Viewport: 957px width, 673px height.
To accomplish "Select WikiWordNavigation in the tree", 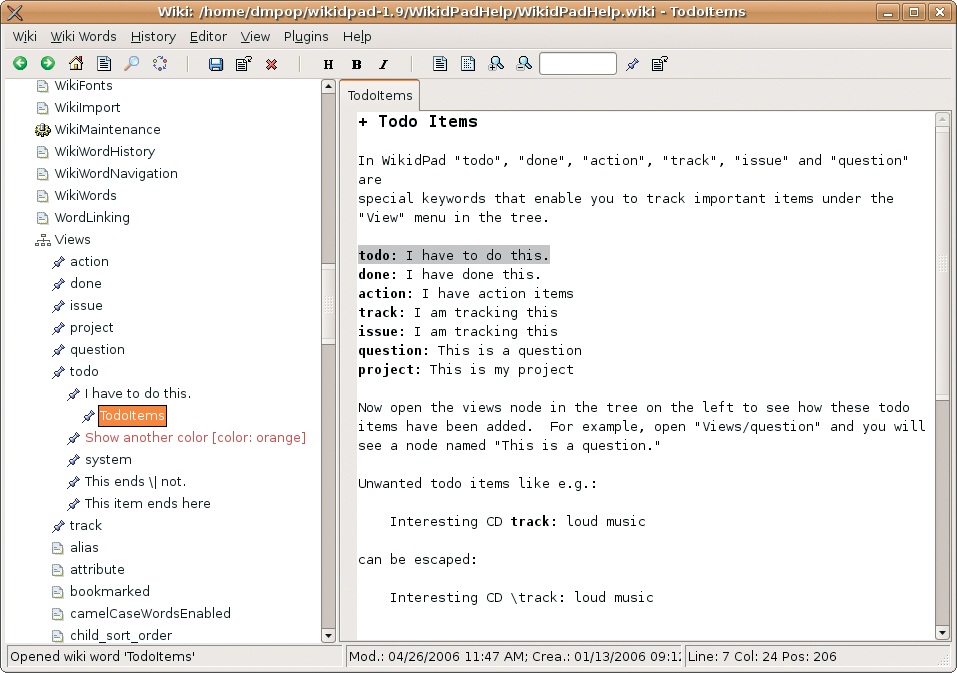I will (x=116, y=173).
